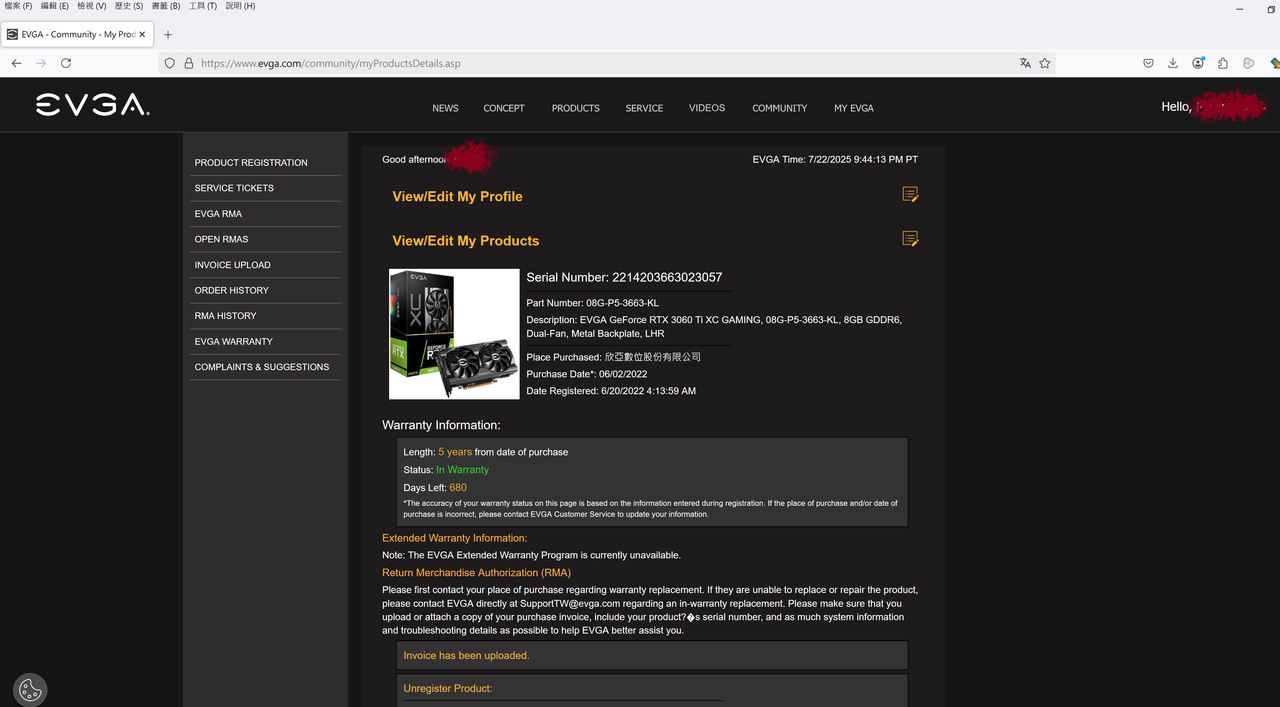Click edit icon beside View/Edit My Profile
This screenshot has width=1280, height=707.
pyautogui.click(x=910, y=194)
